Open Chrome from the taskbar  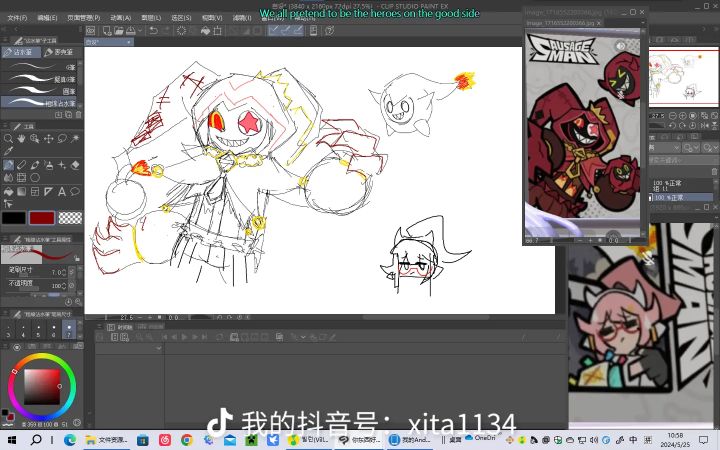coord(186,440)
